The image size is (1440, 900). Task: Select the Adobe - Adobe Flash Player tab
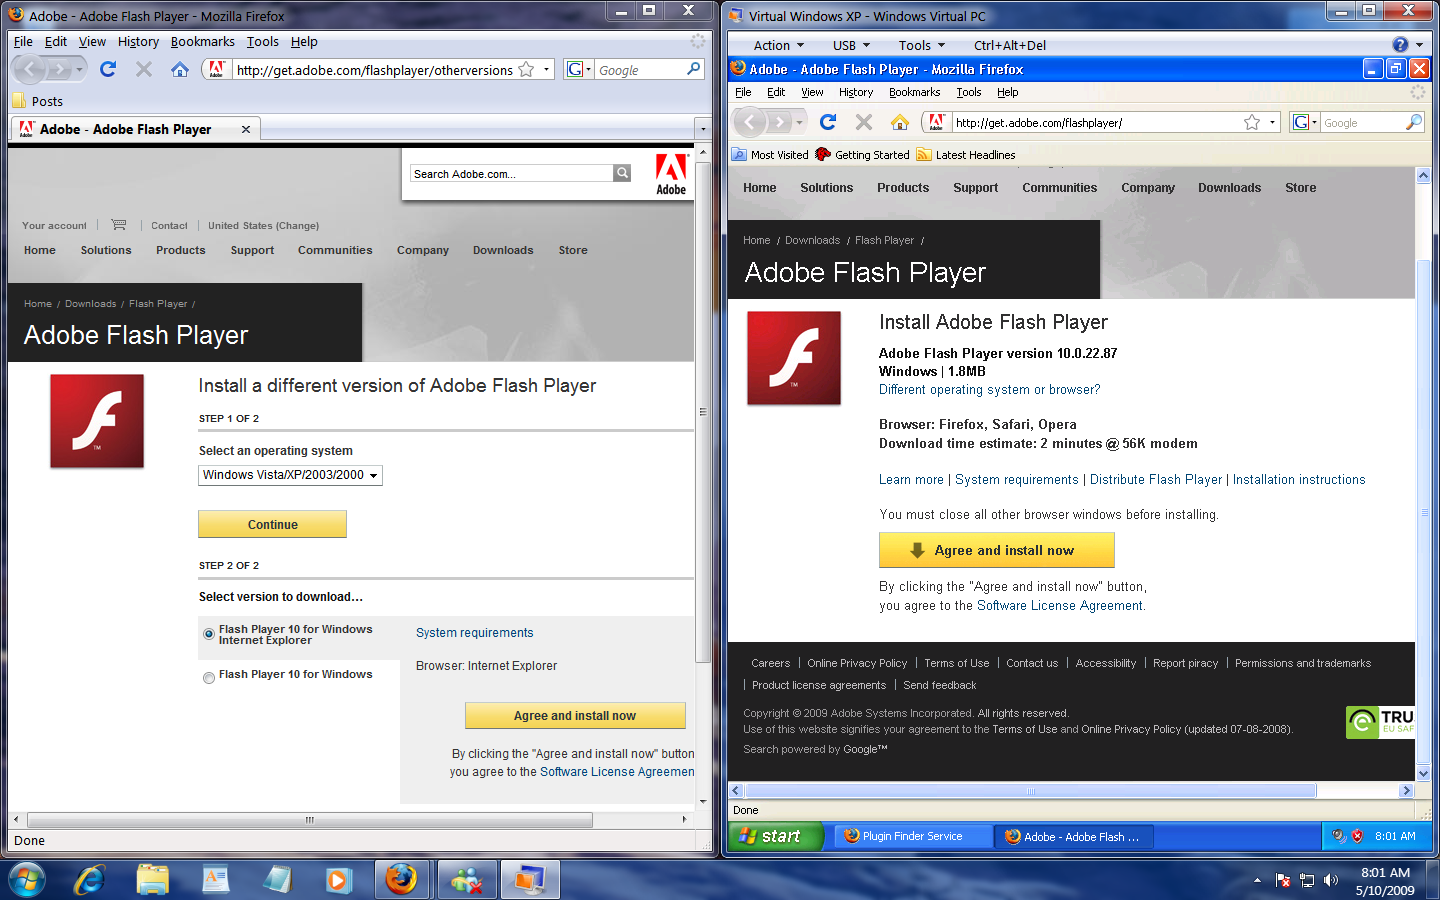click(x=136, y=129)
